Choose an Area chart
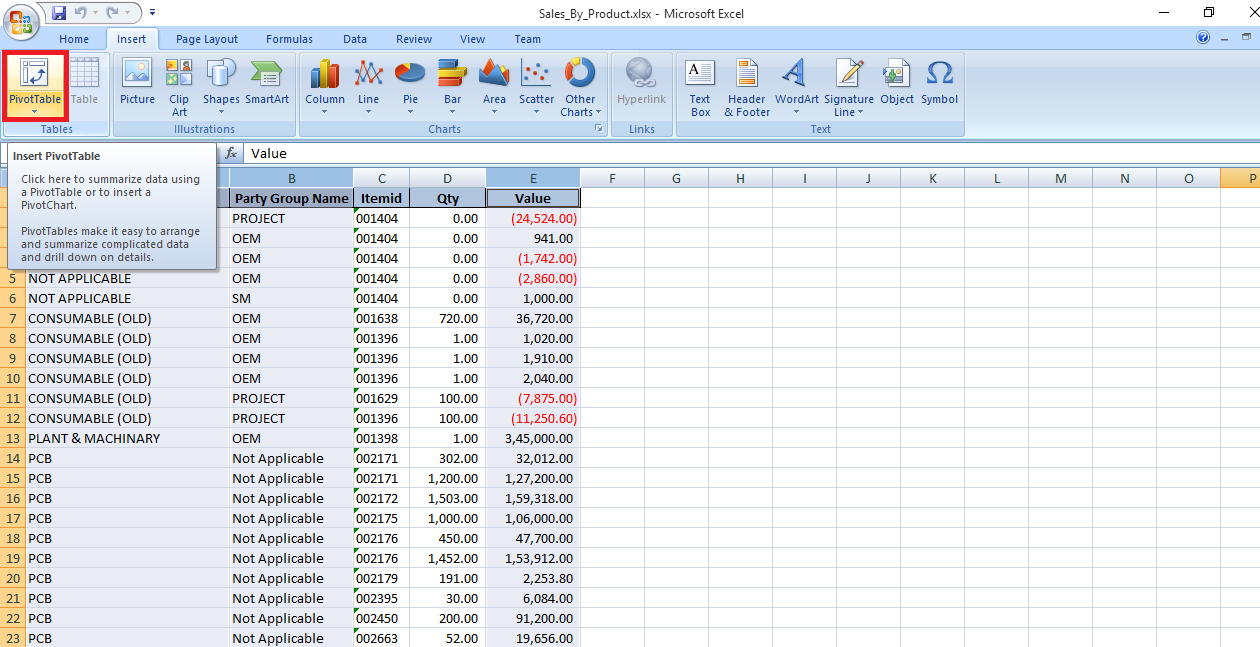This screenshot has height=647, width=1260. pos(494,86)
